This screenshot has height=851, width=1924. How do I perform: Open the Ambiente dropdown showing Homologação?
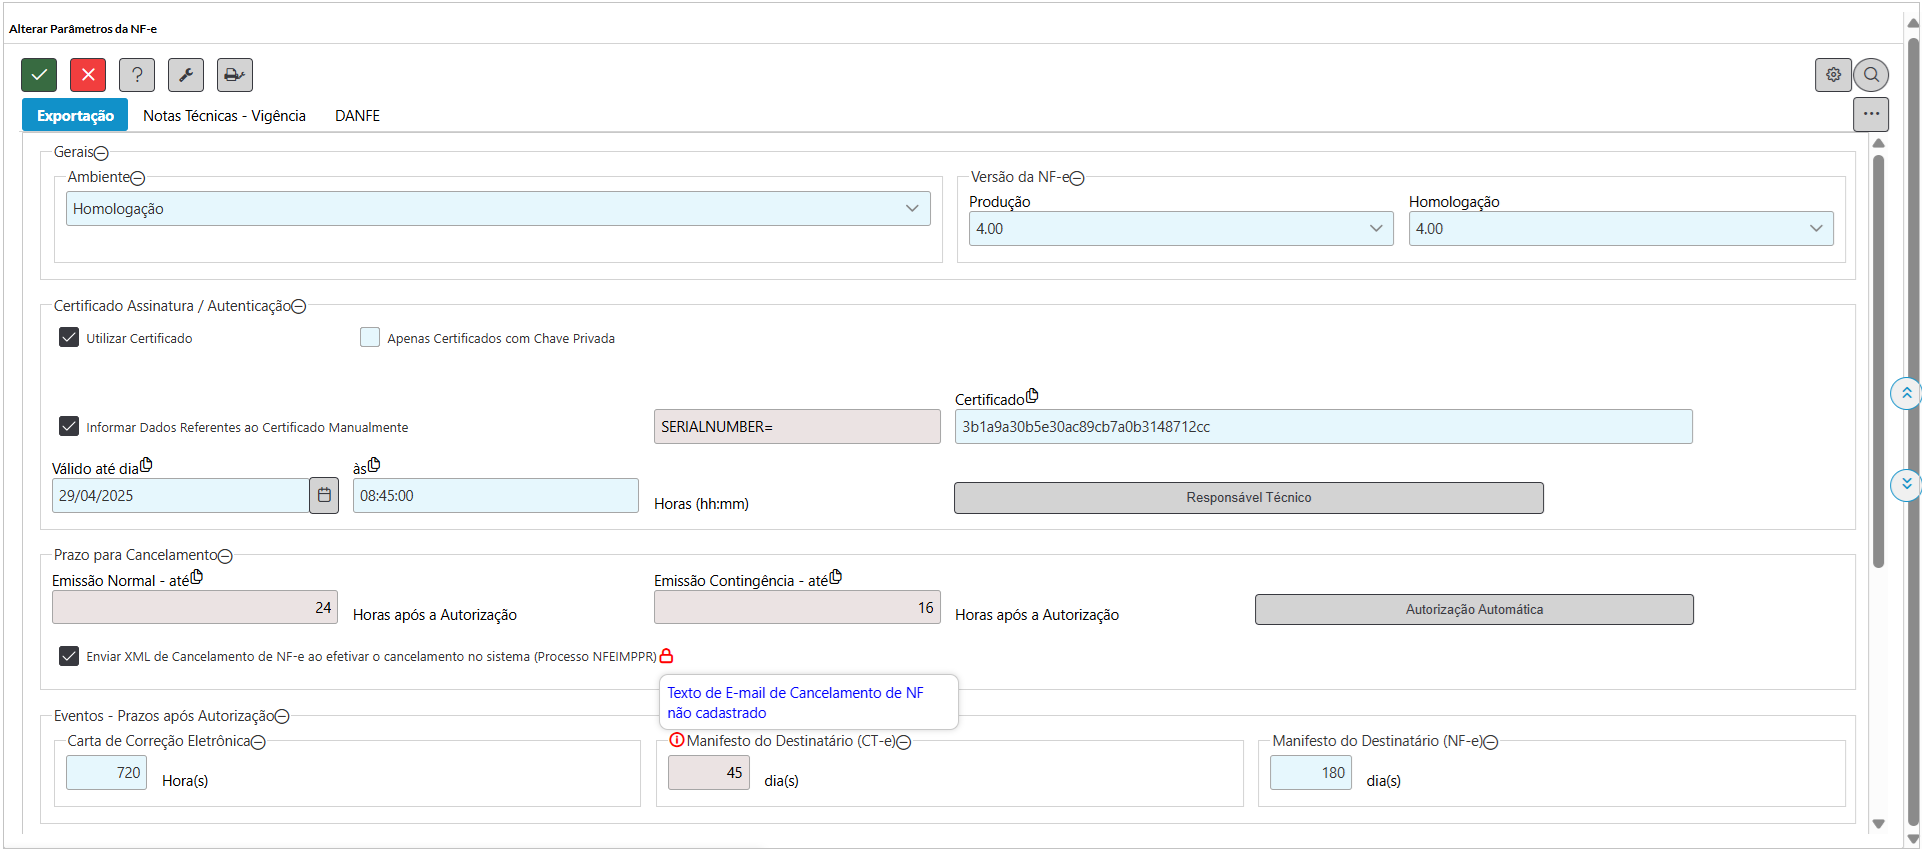498,209
